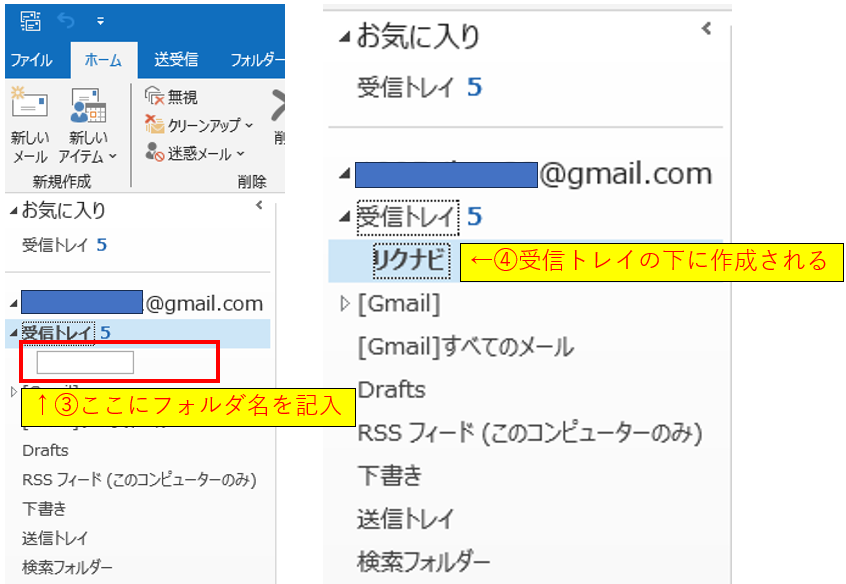This screenshot has height=584, width=846.
Task: Expand the [Gmail] folder in right pane
Action: [346, 303]
